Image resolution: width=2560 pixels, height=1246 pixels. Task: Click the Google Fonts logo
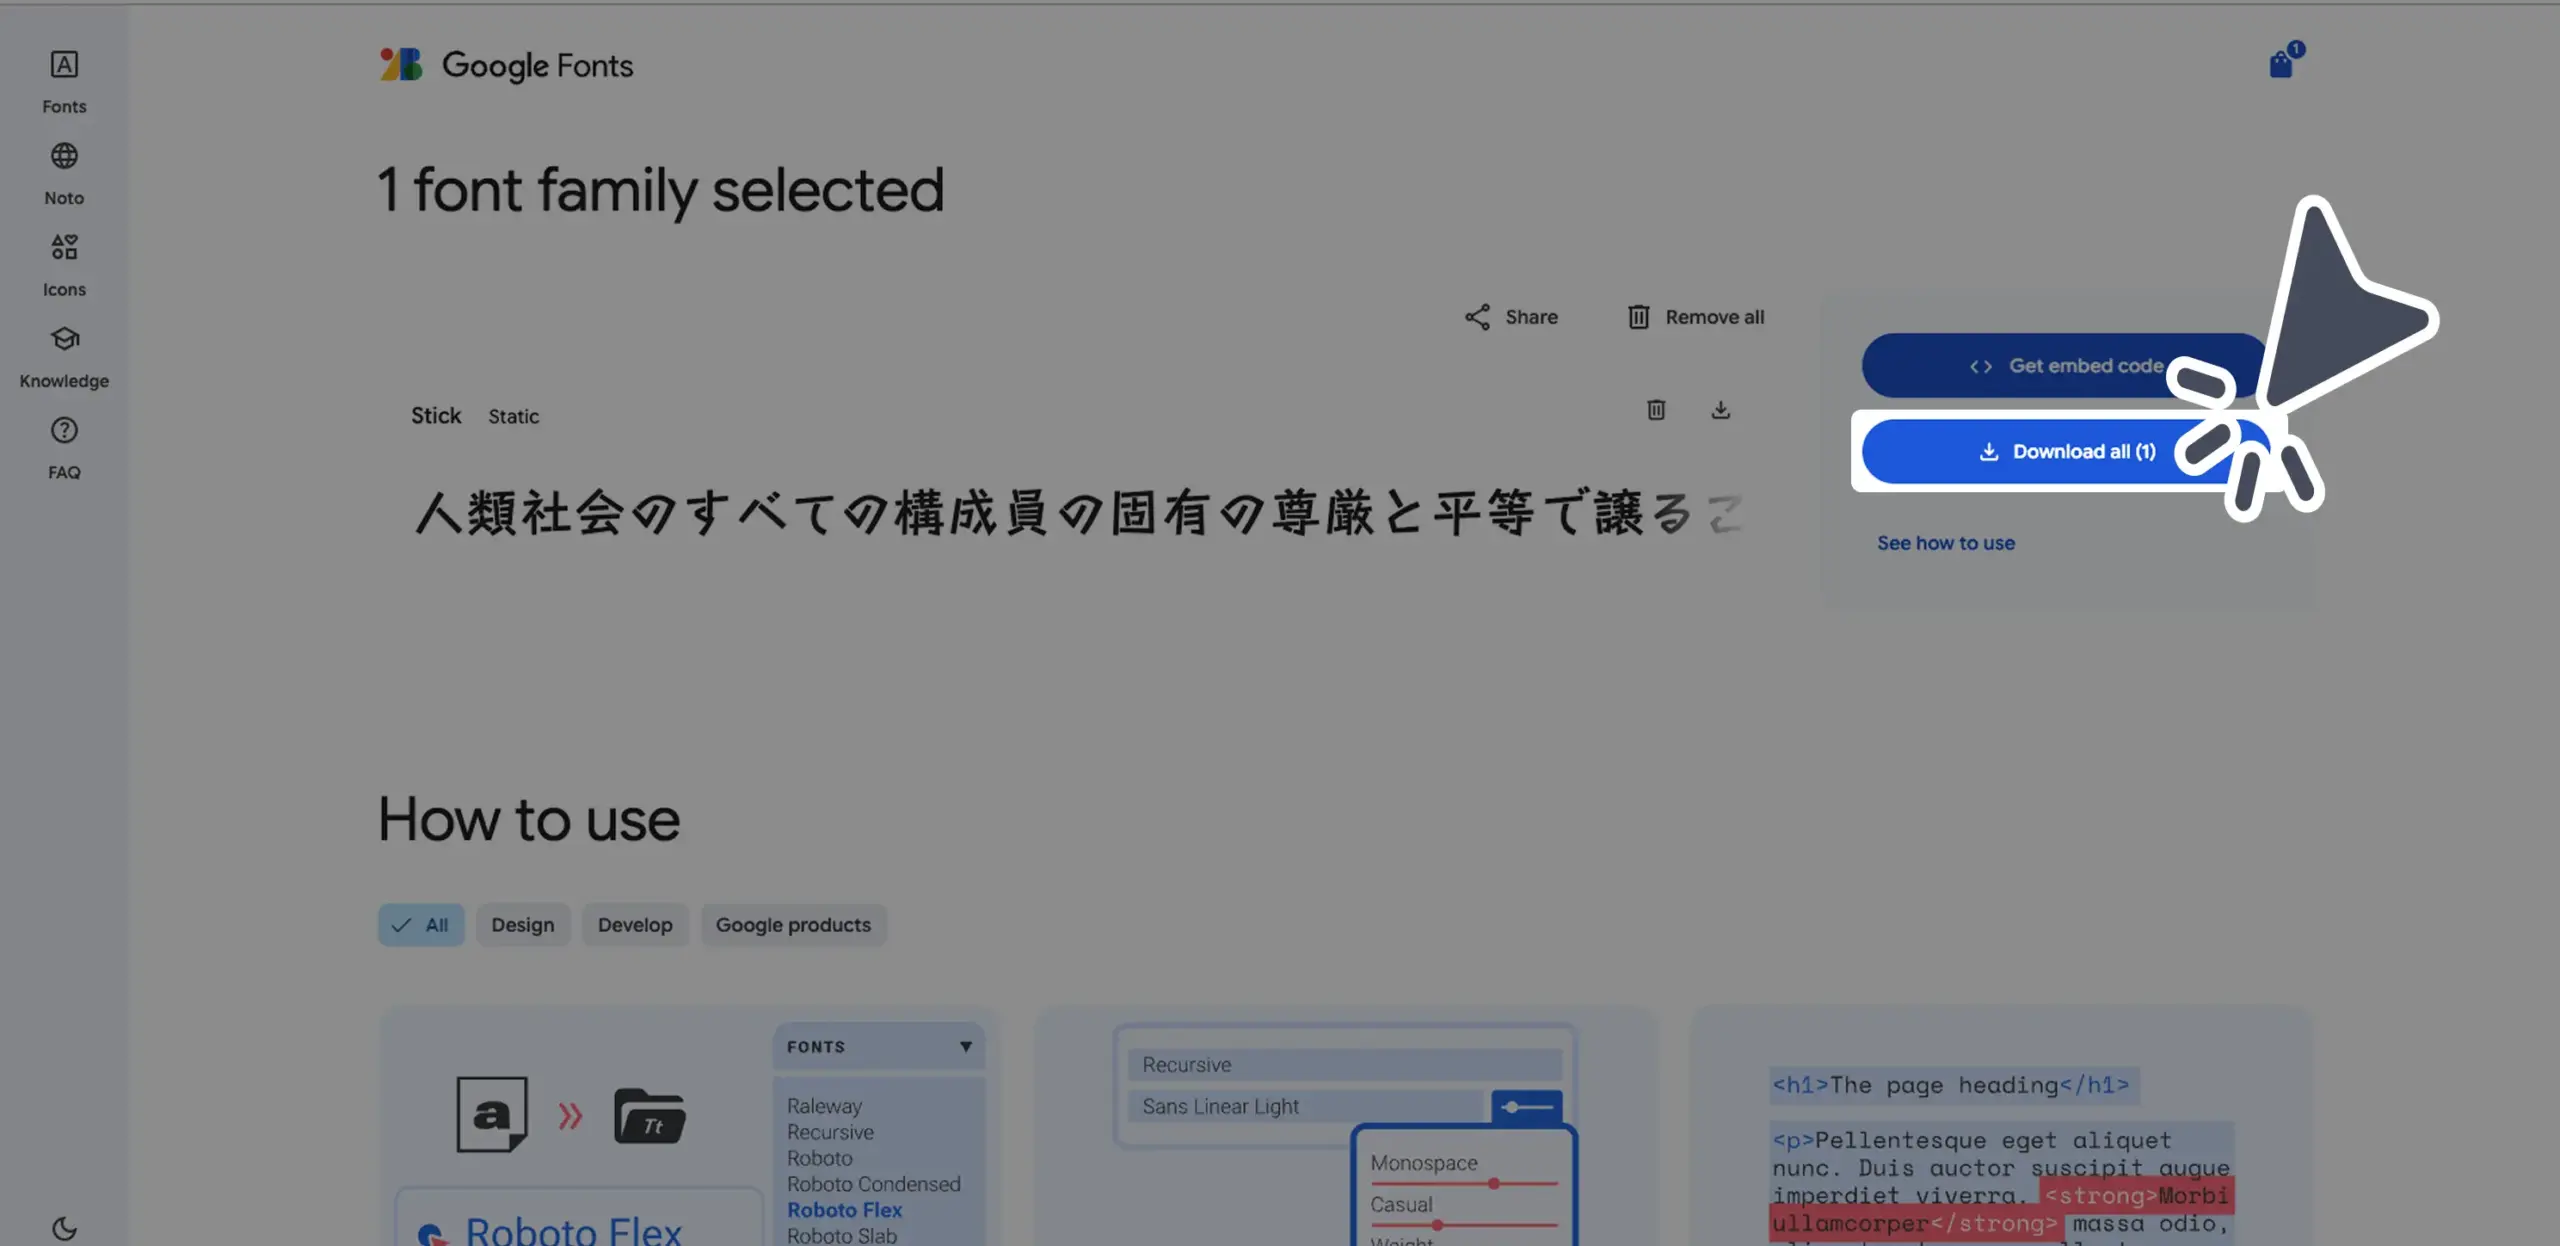point(506,65)
